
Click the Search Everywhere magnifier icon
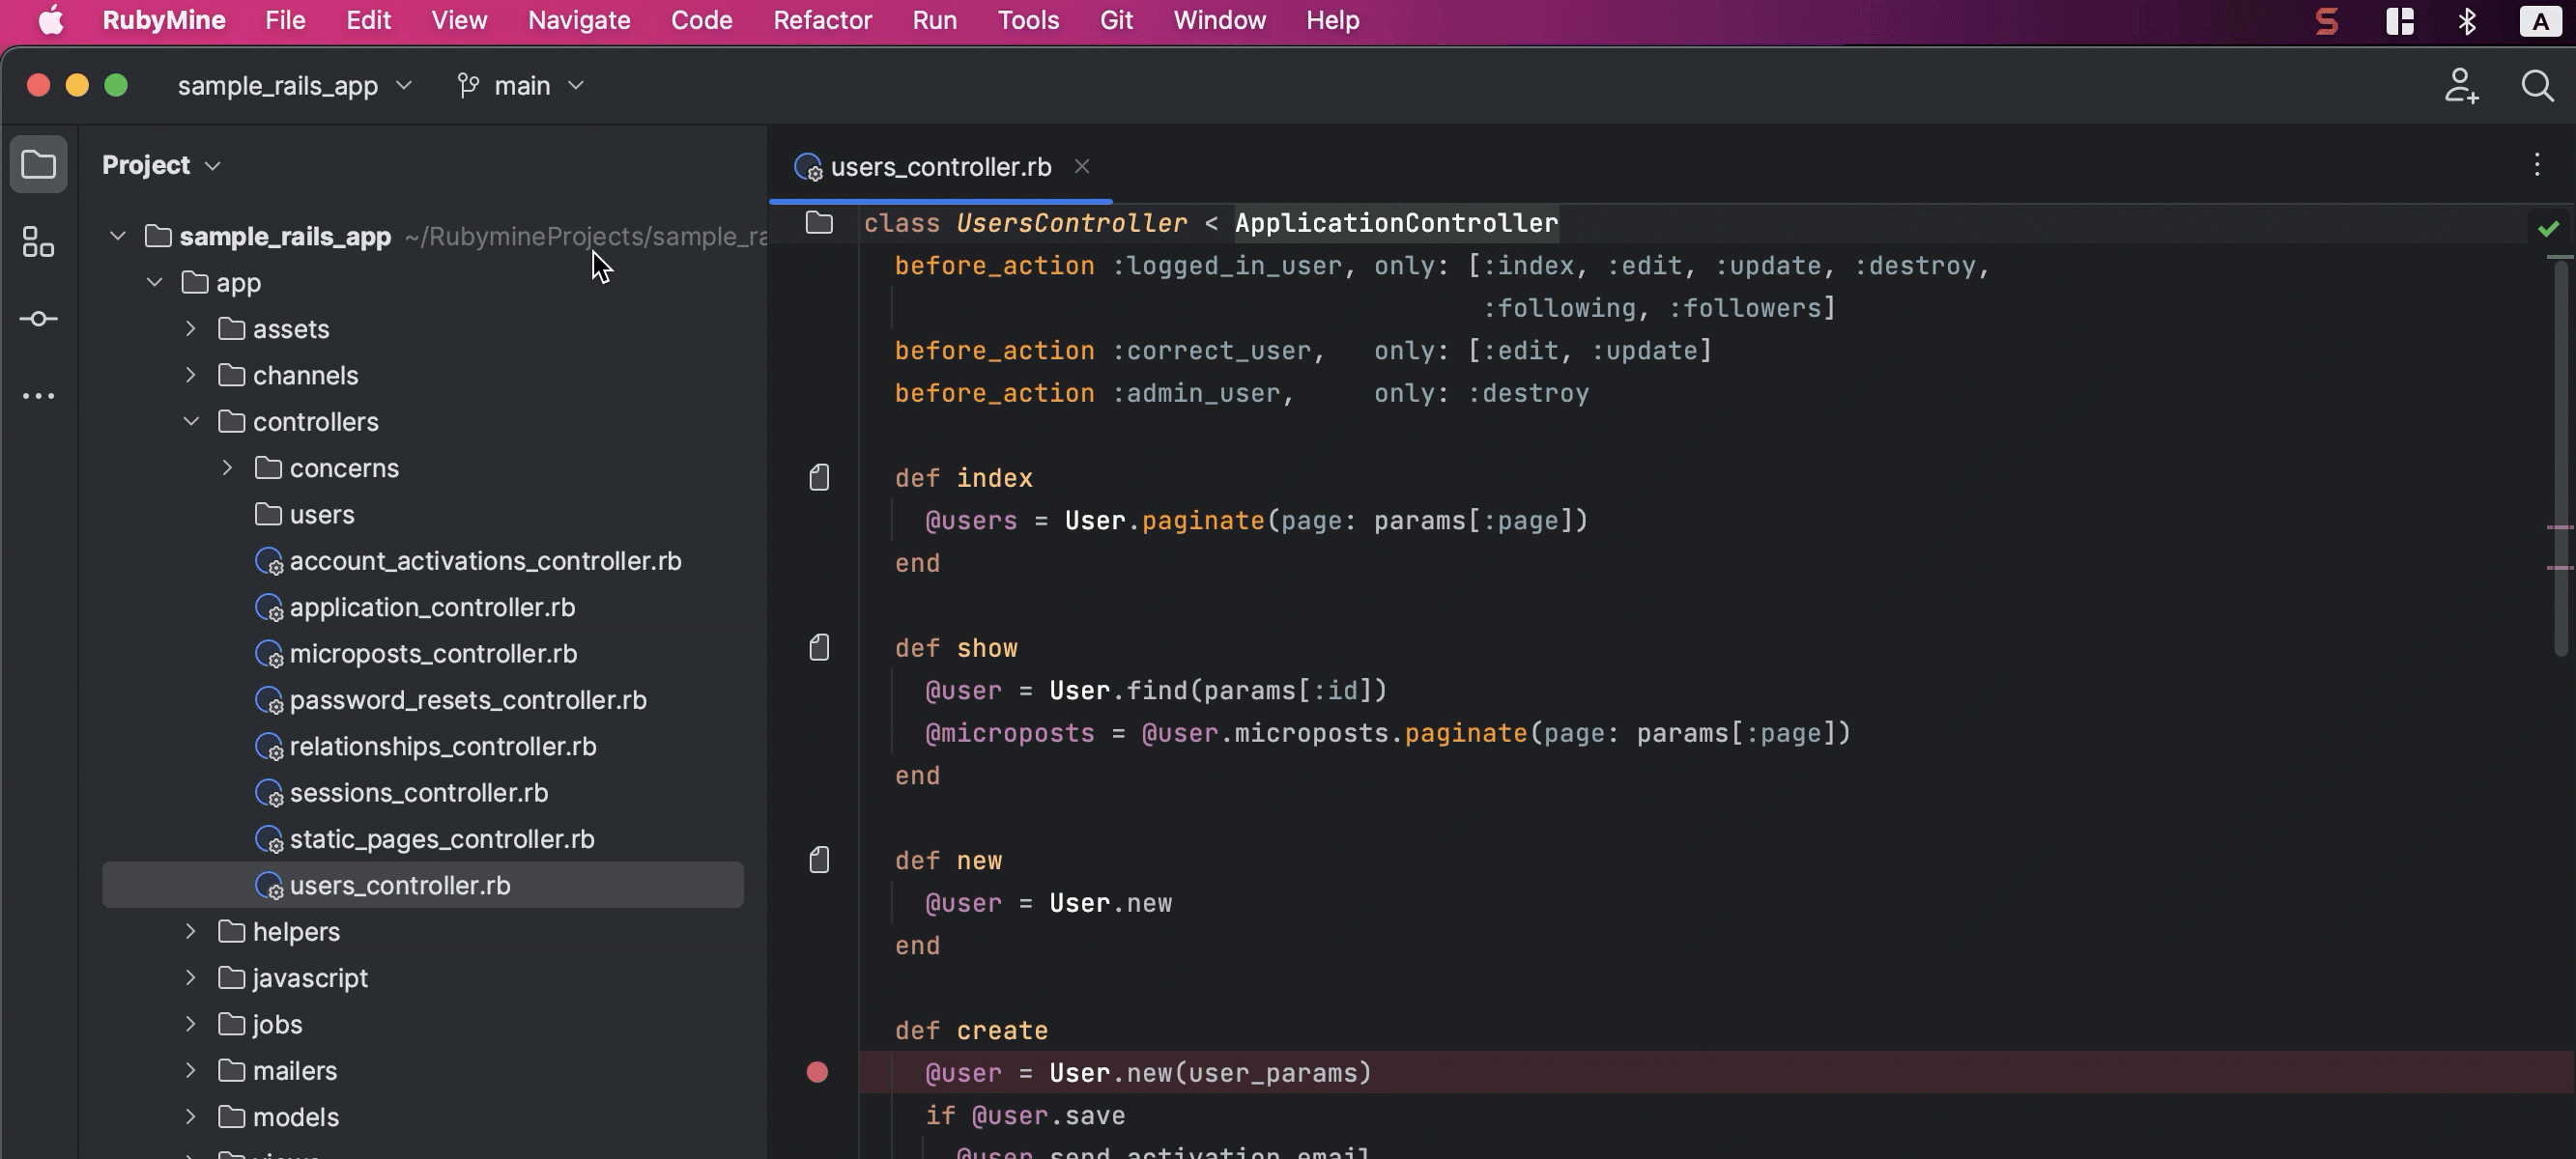[2536, 86]
